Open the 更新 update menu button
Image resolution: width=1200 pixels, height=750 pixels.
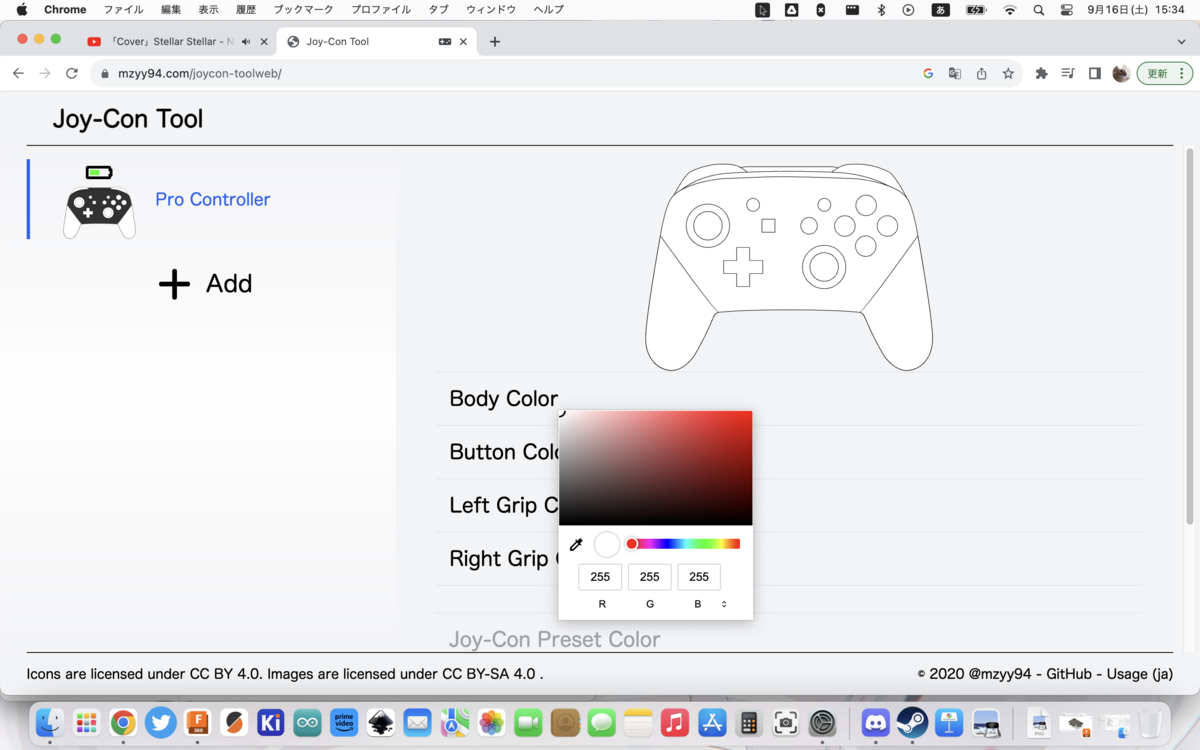(1164, 73)
